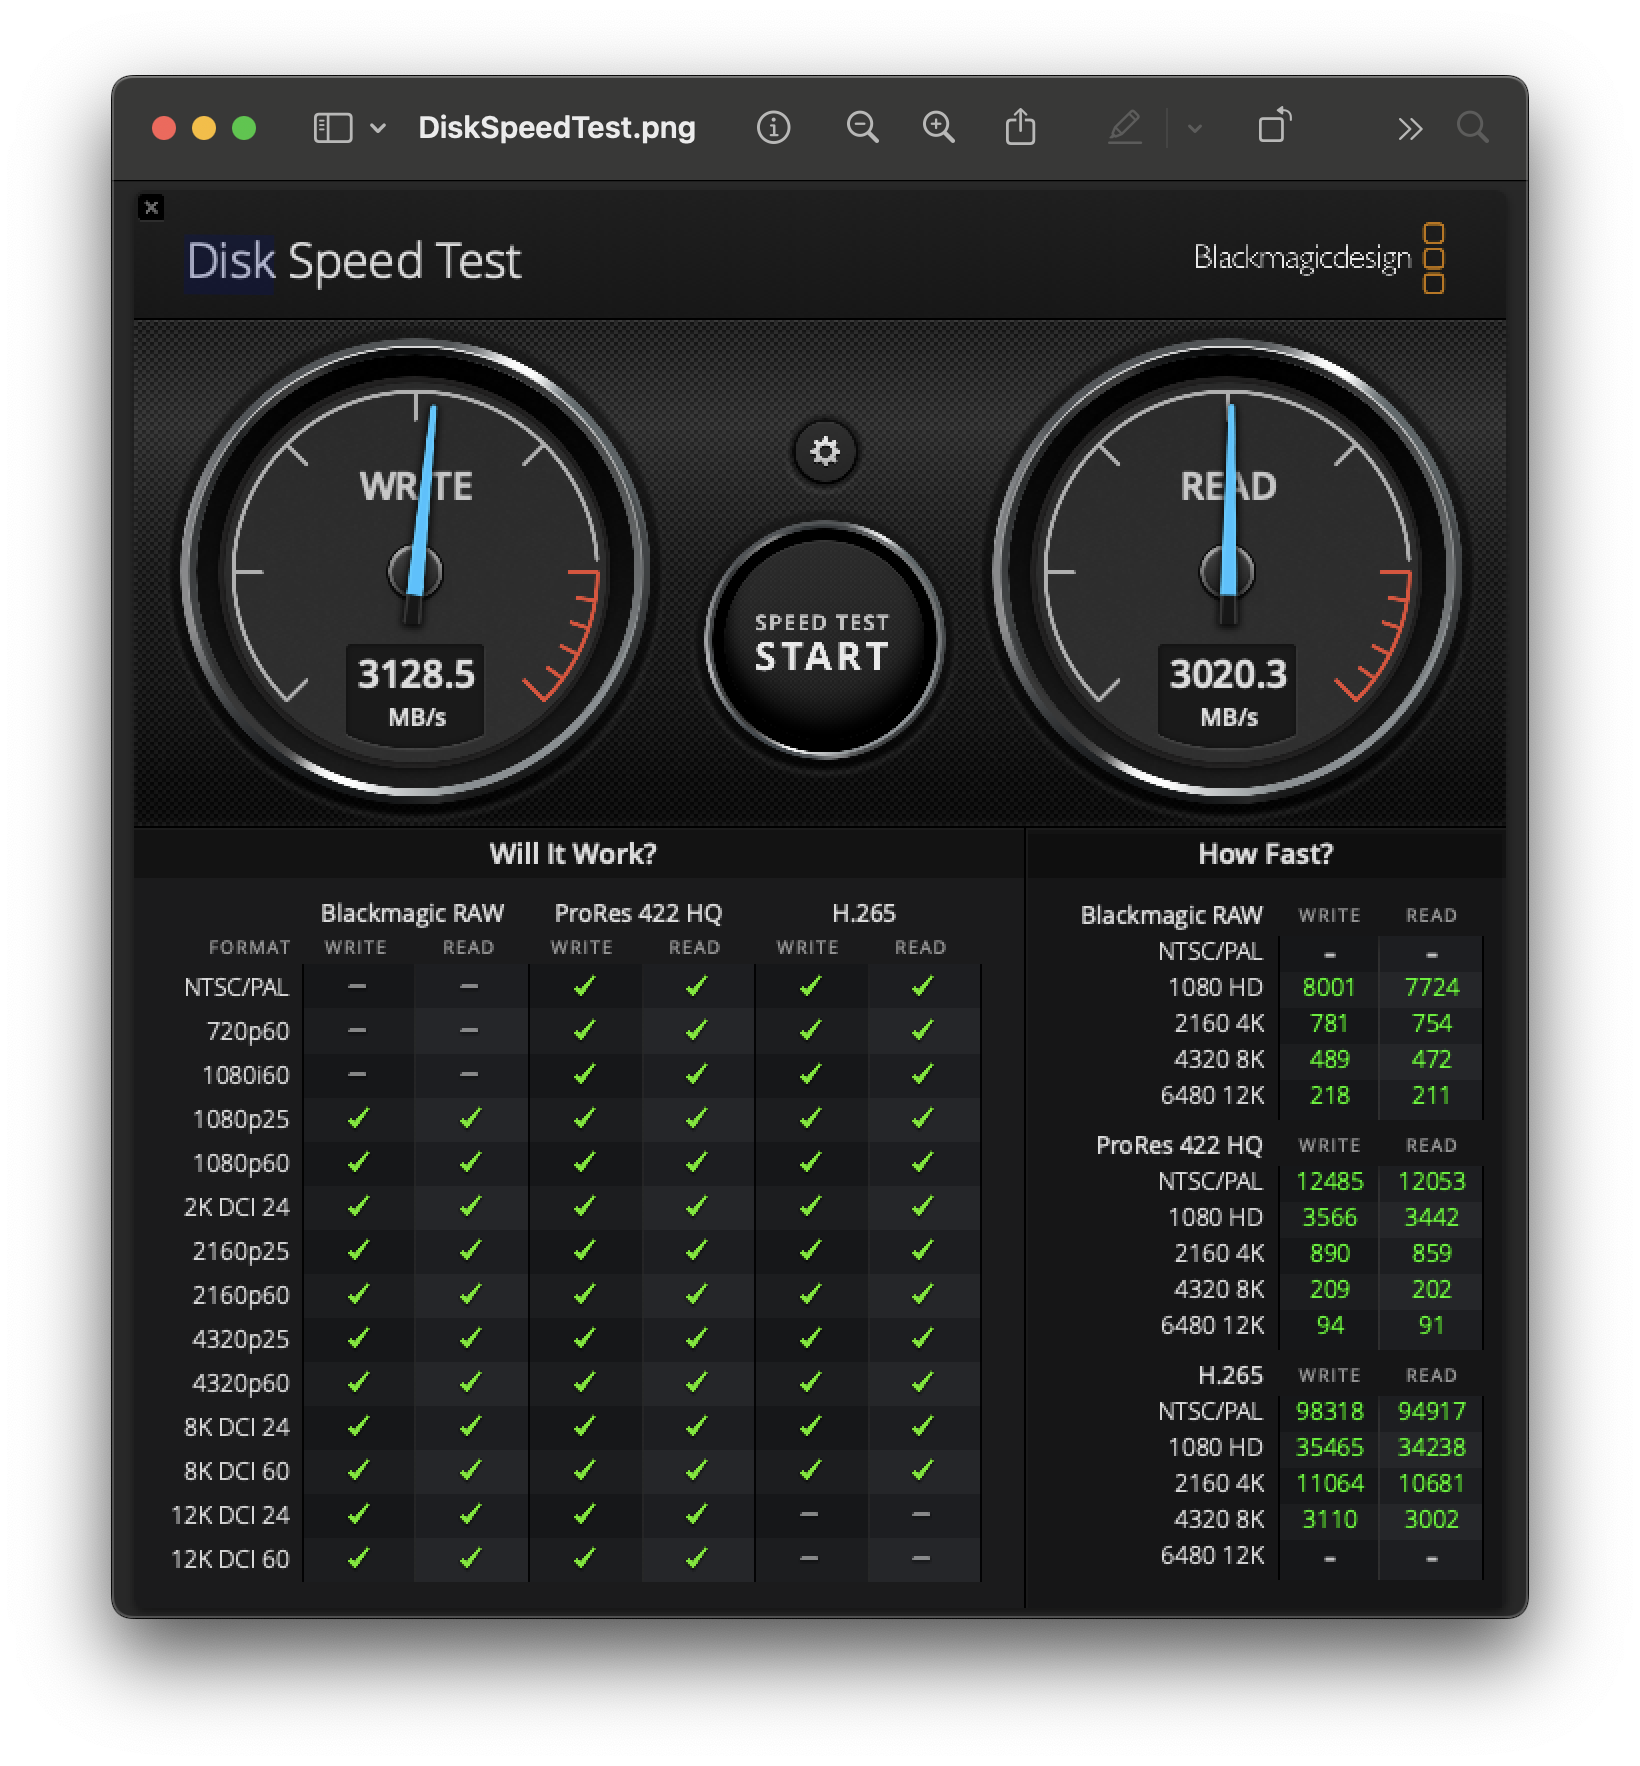Open the sidebar view options chevron
1640x1766 pixels.
[x=378, y=128]
